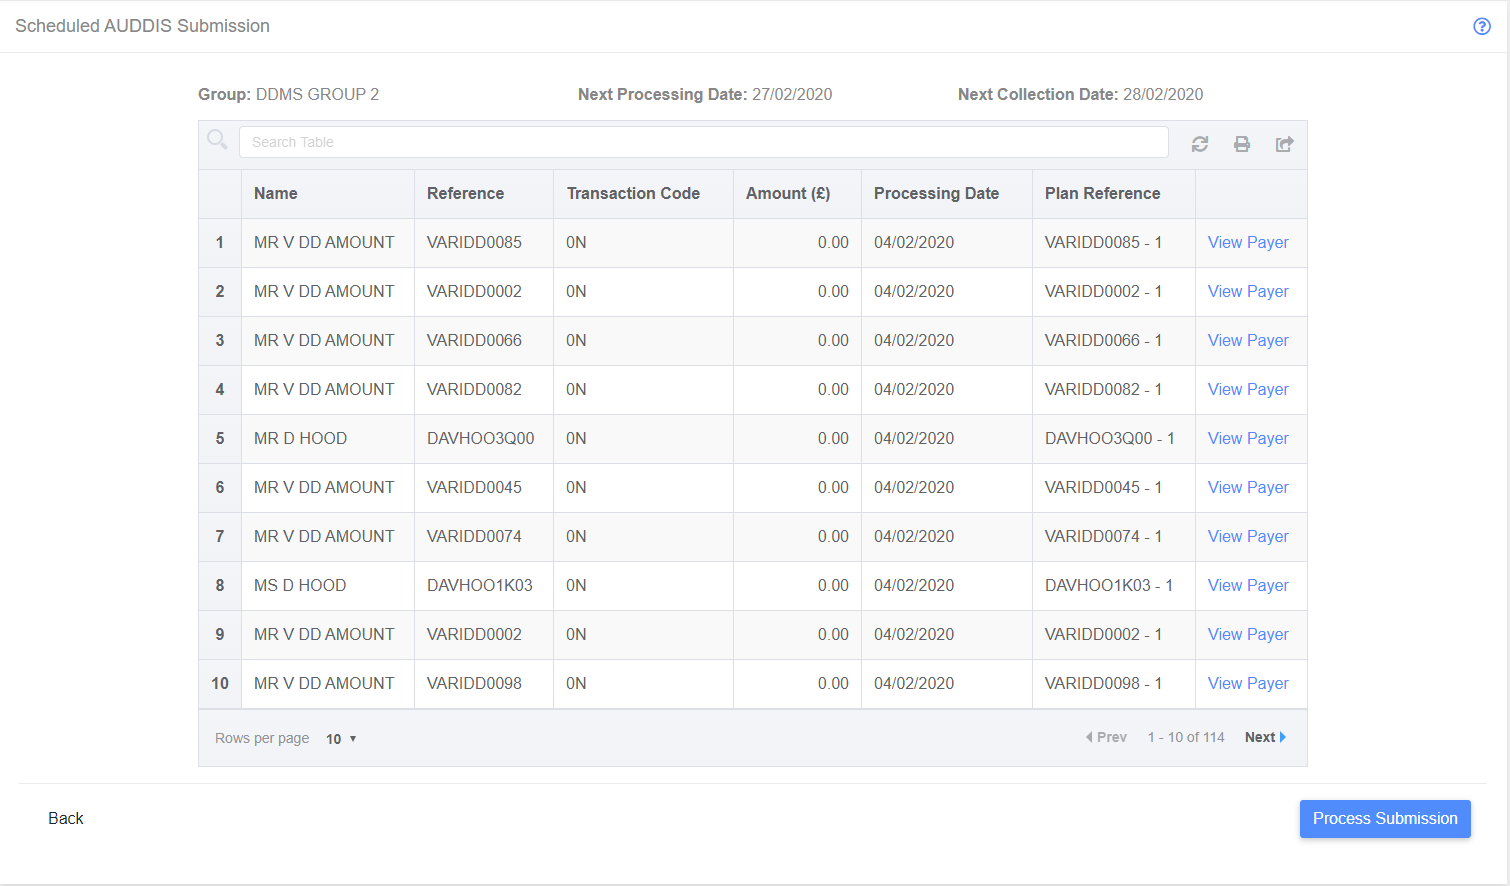Open View Payer for row 2
This screenshot has width=1510, height=886.
[x=1248, y=292]
